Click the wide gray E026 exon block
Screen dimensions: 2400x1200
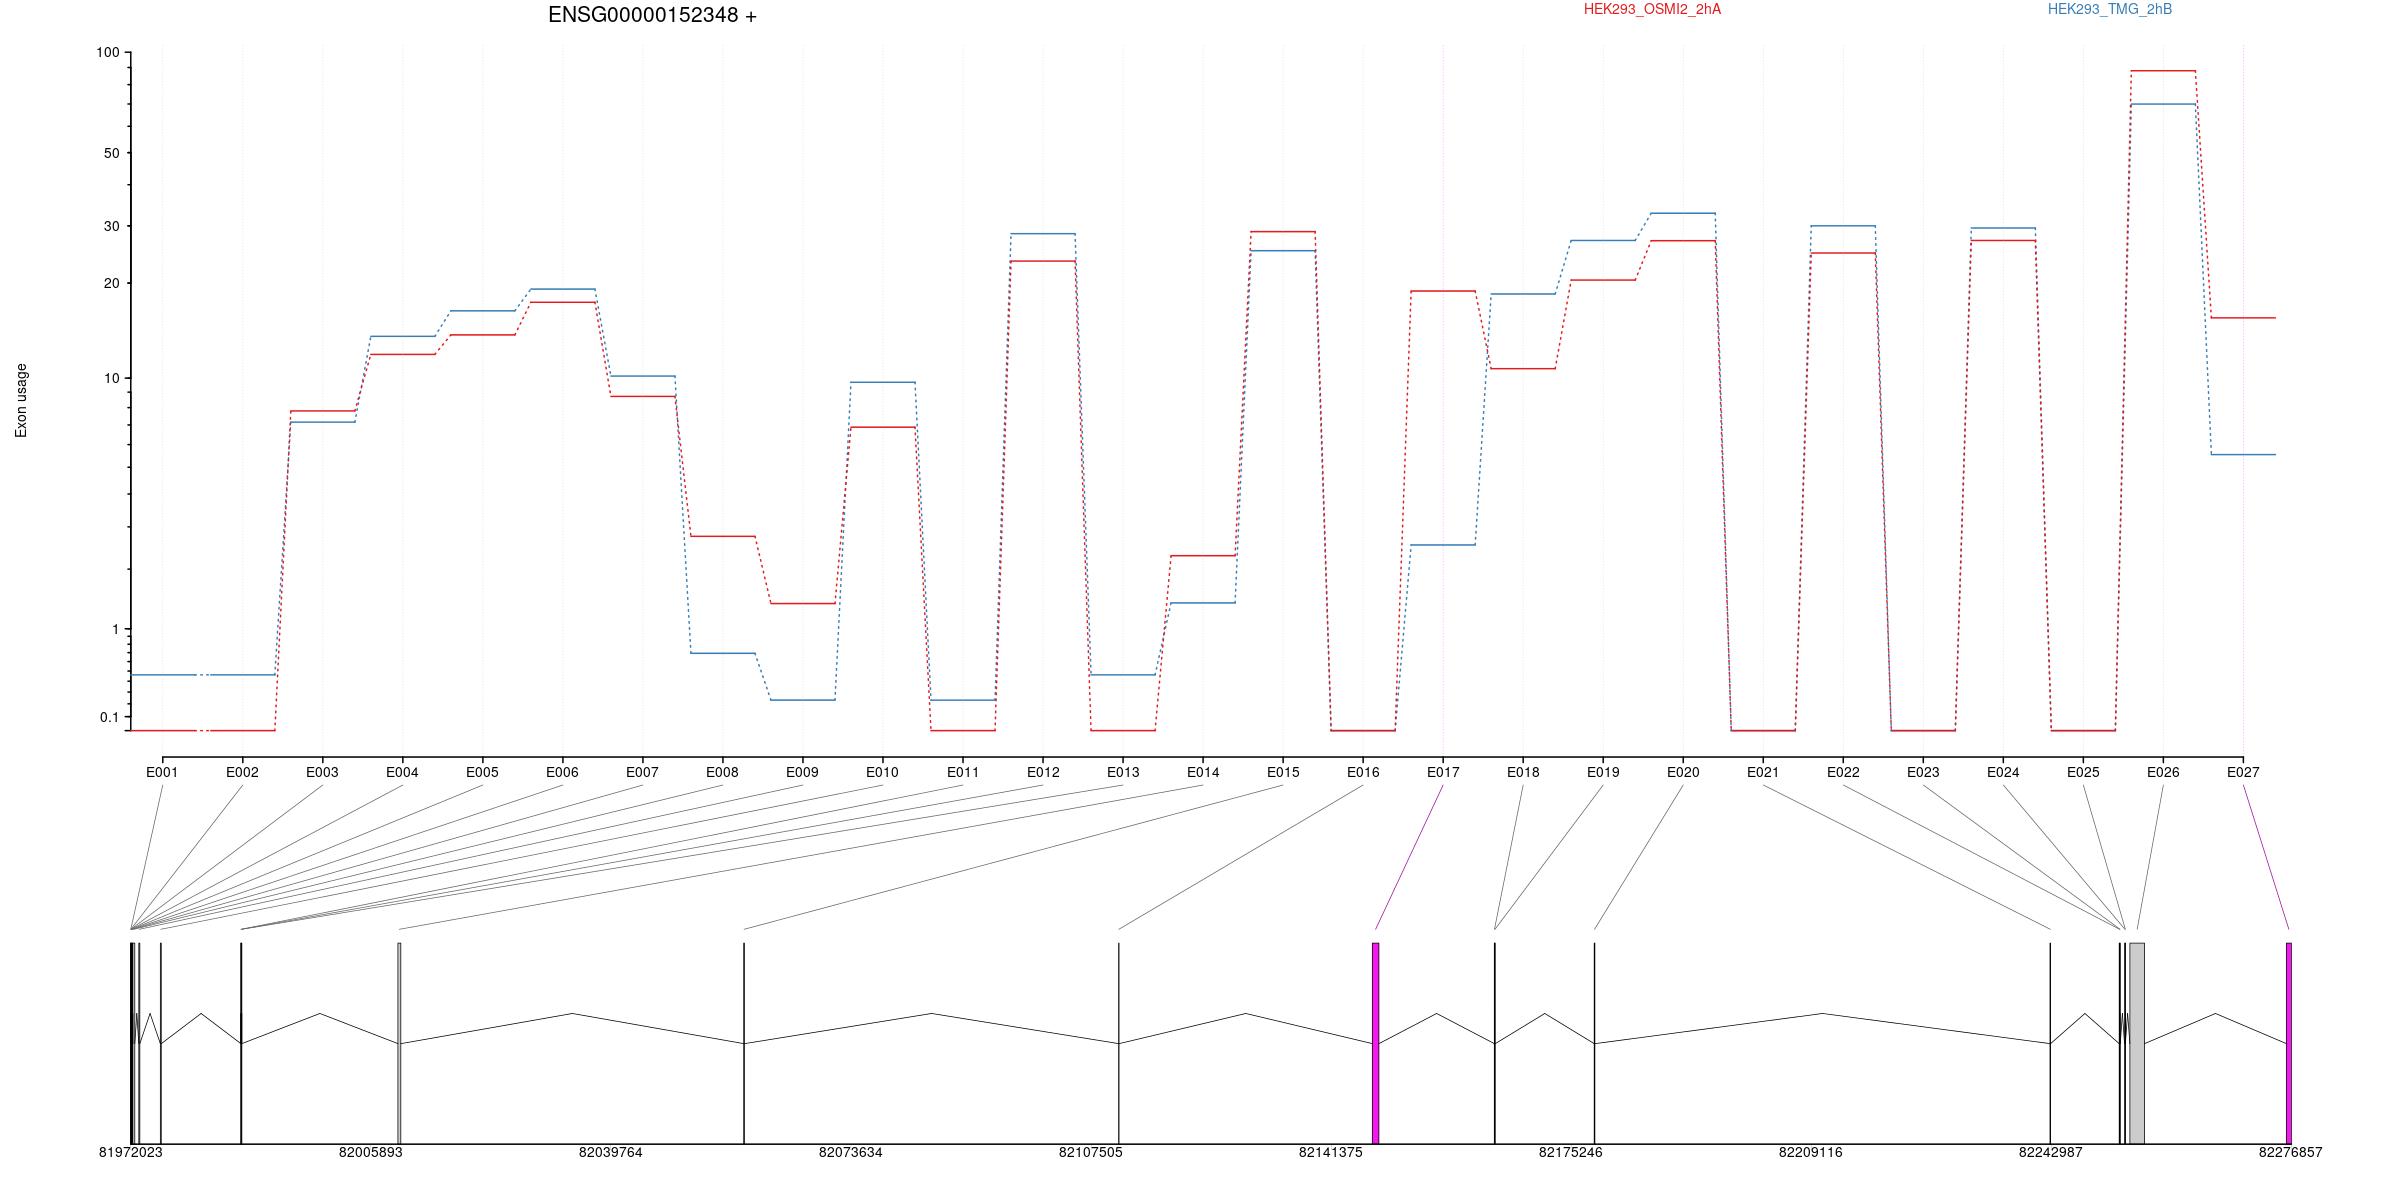pyautogui.click(x=2137, y=1043)
